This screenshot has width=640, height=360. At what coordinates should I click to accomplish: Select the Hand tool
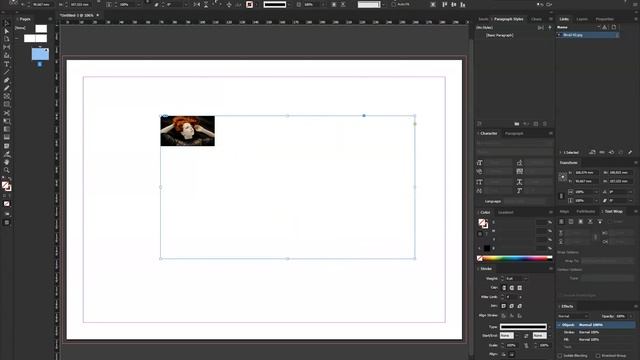(7, 162)
